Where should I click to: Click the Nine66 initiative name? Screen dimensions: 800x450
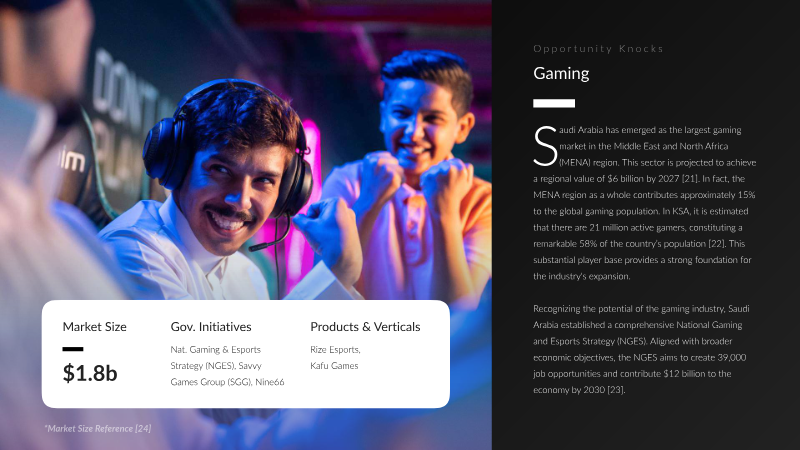(269, 382)
